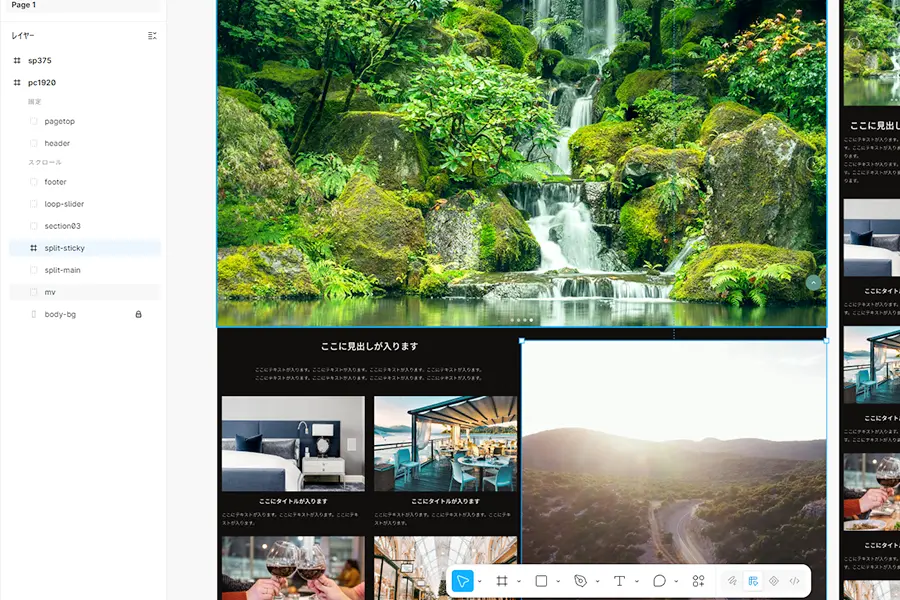
Task: Click description paragraph below main heading
Action: coord(369,374)
